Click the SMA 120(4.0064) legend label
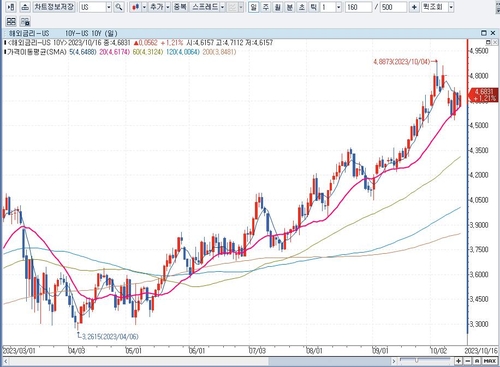This screenshot has height=367, width=500. [x=183, y=52]
